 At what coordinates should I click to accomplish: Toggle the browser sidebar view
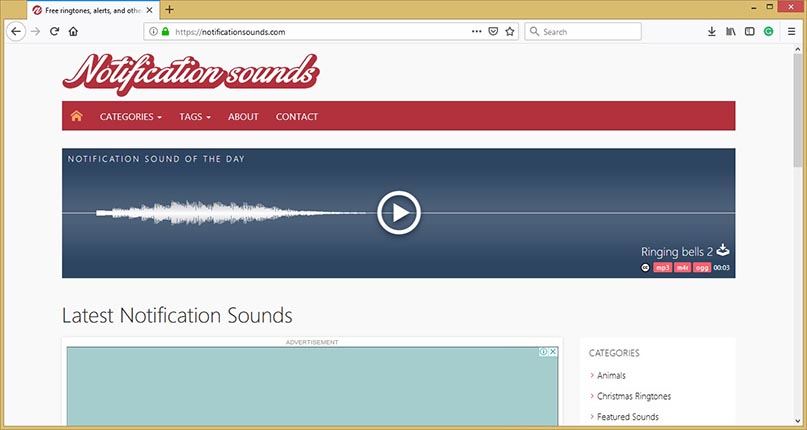pyautogui.click(x=749, y=32)
